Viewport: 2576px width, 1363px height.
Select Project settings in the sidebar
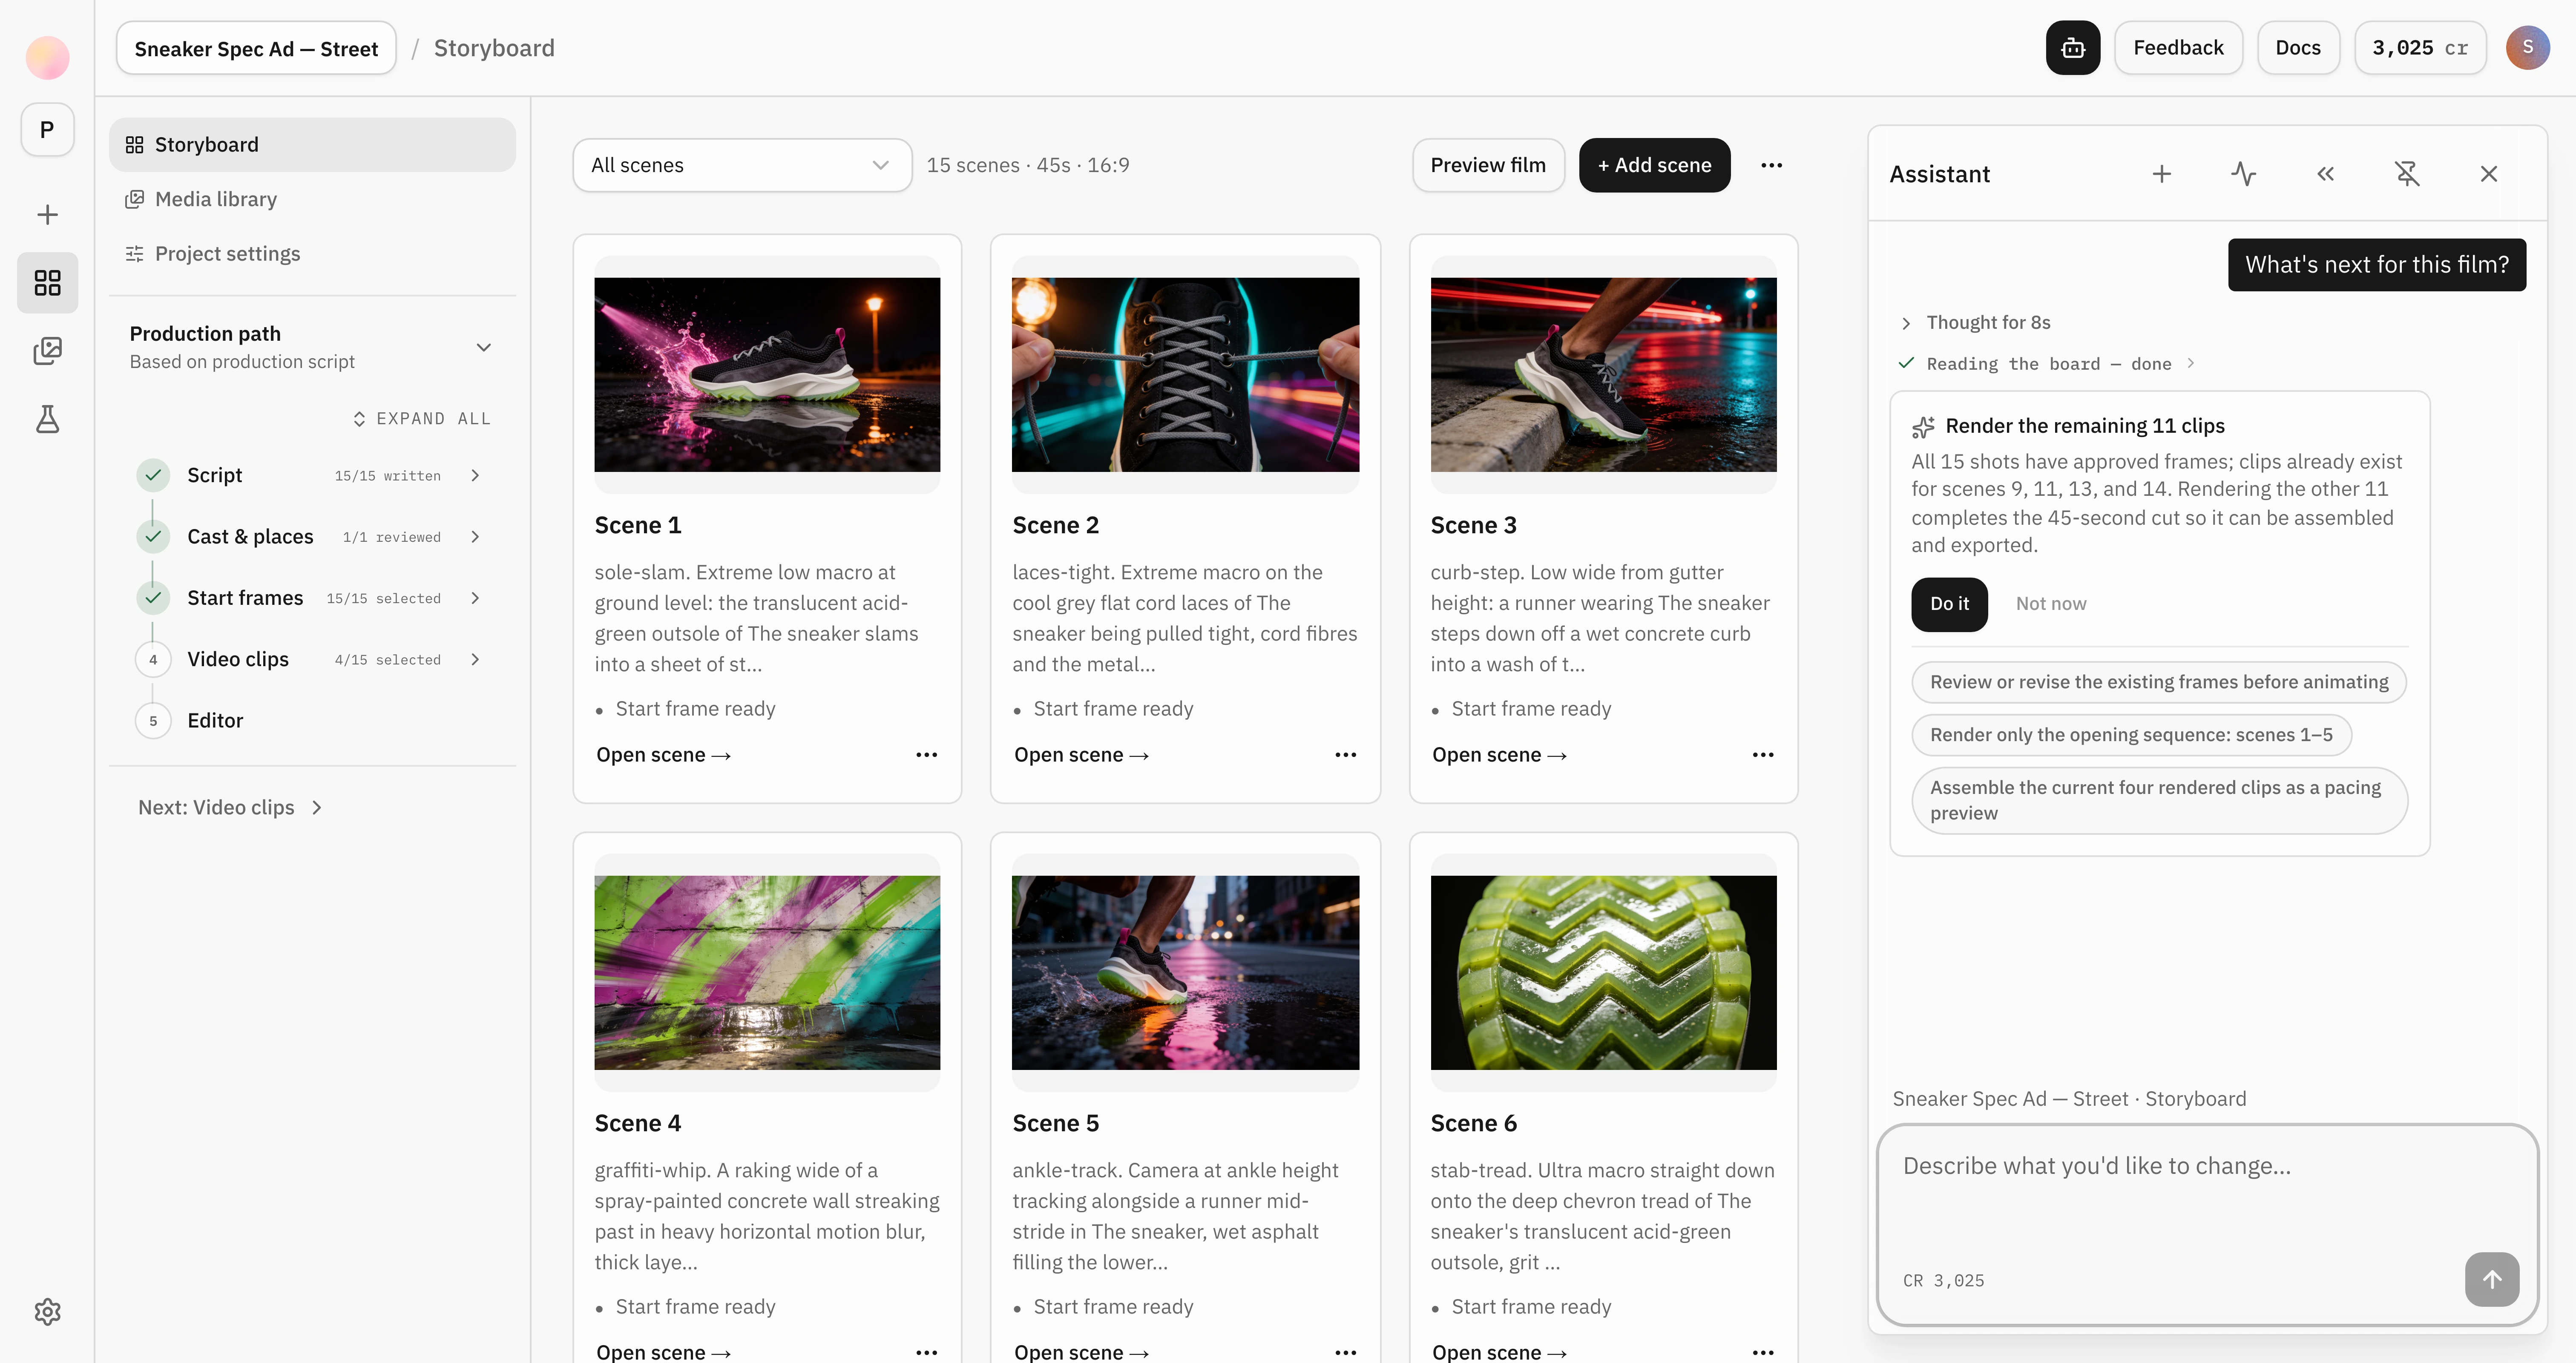(x=312, y=254)
